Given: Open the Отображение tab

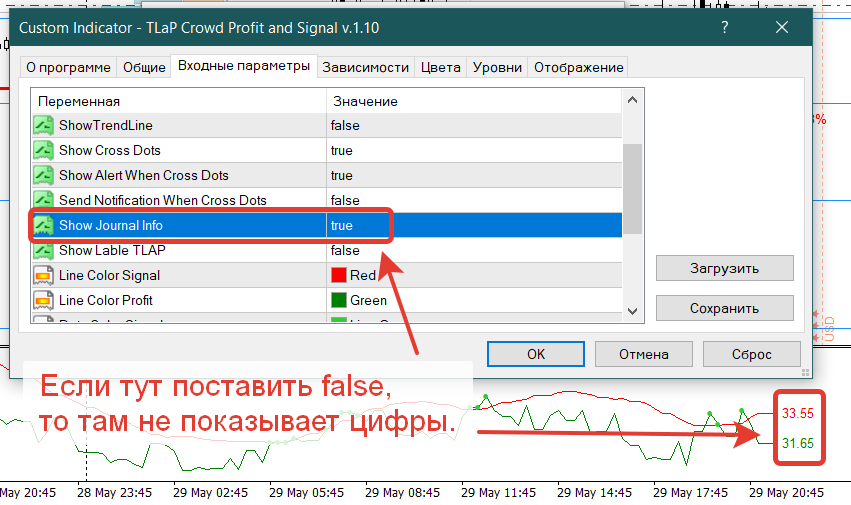Looking at the screenshot, I should click(579, 67).
